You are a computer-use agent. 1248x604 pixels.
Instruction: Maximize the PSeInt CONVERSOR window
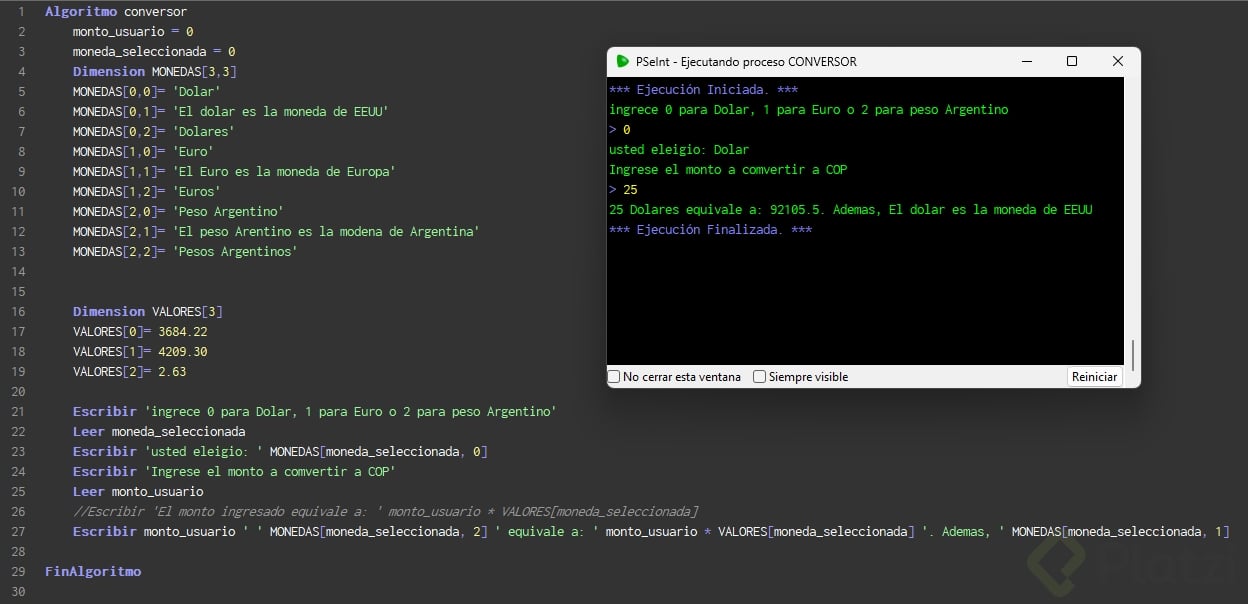coord(1072,61)
